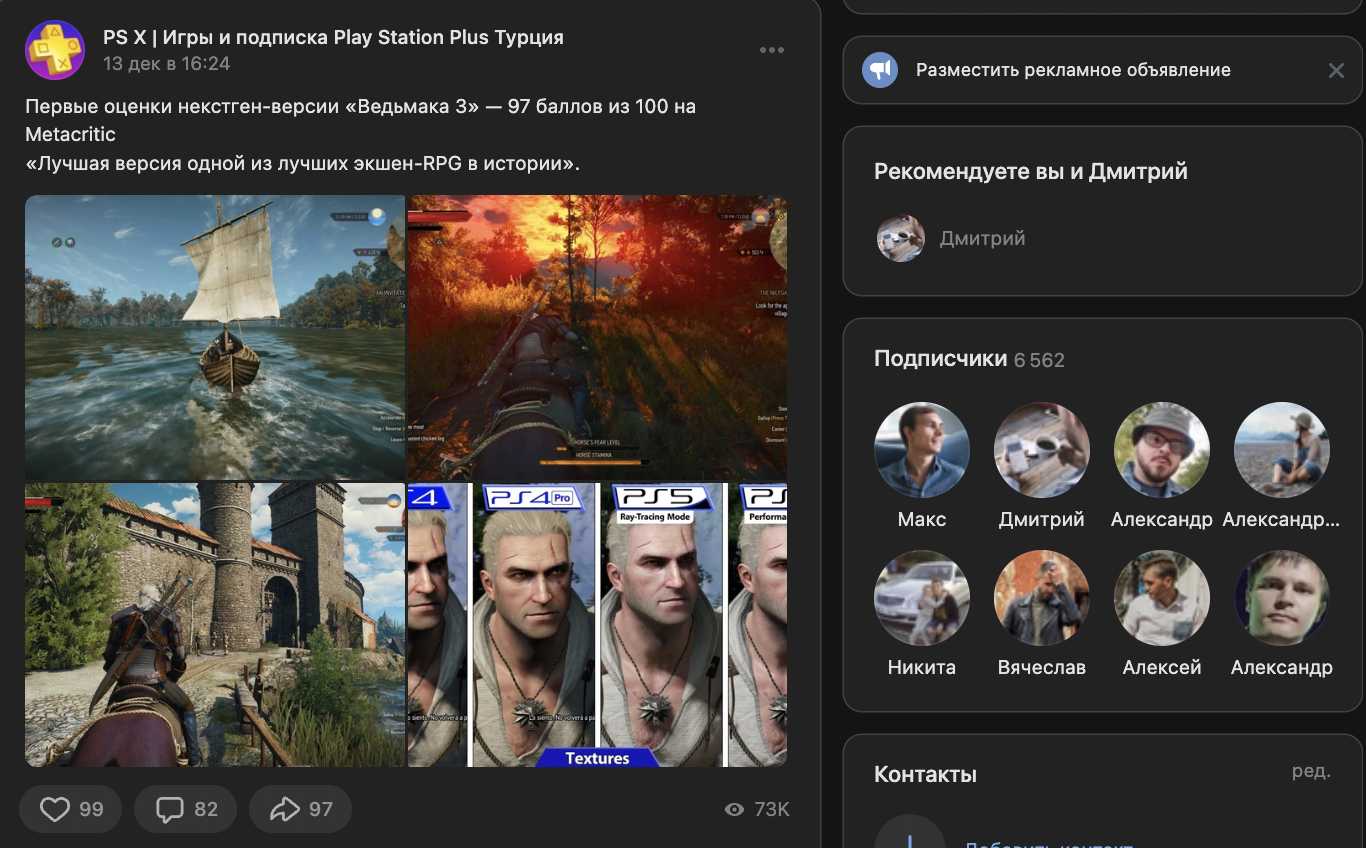Click ред. edit link in Контакты
Viewport: 1366px width, 848px height.
tap(1311, 771)
